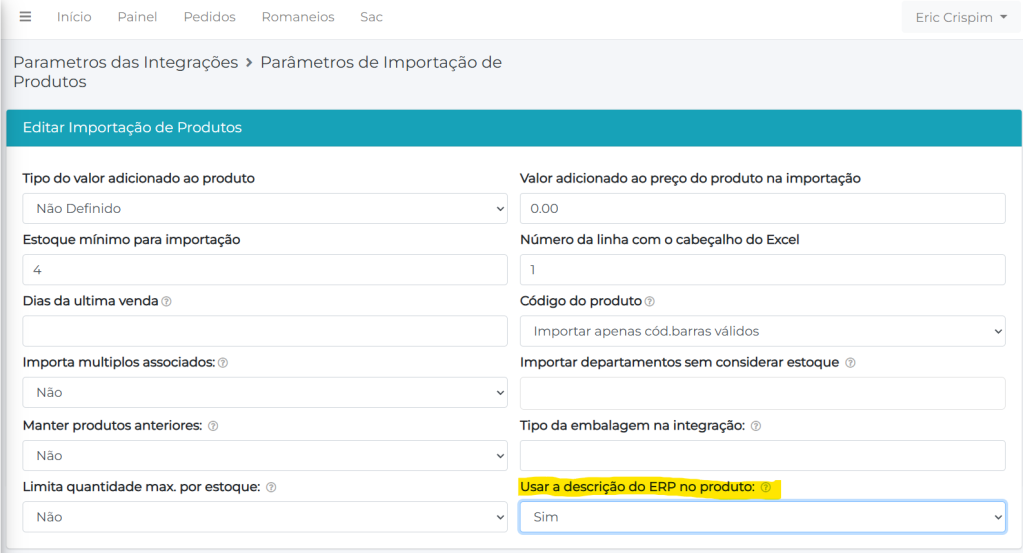Image resolution: width=1023 pixels, height=553 pixels.
Task: Click help icon for Importa multiplos associados
Action: 222,363
